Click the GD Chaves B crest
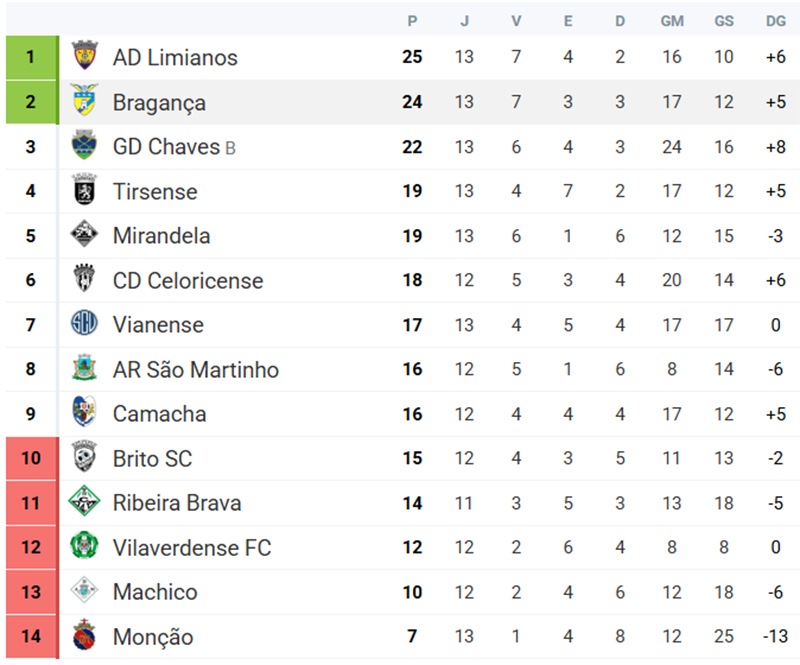The image size is (800, 665). [x=85, y=147]
